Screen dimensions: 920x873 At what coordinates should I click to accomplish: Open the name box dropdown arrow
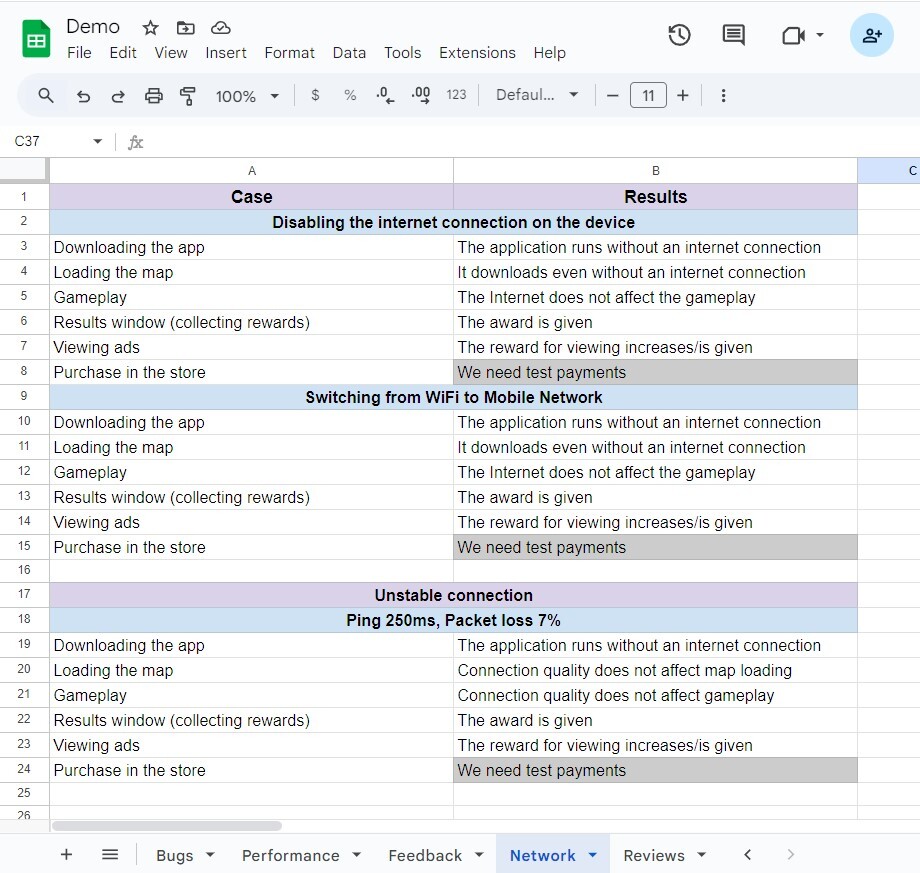97,142
